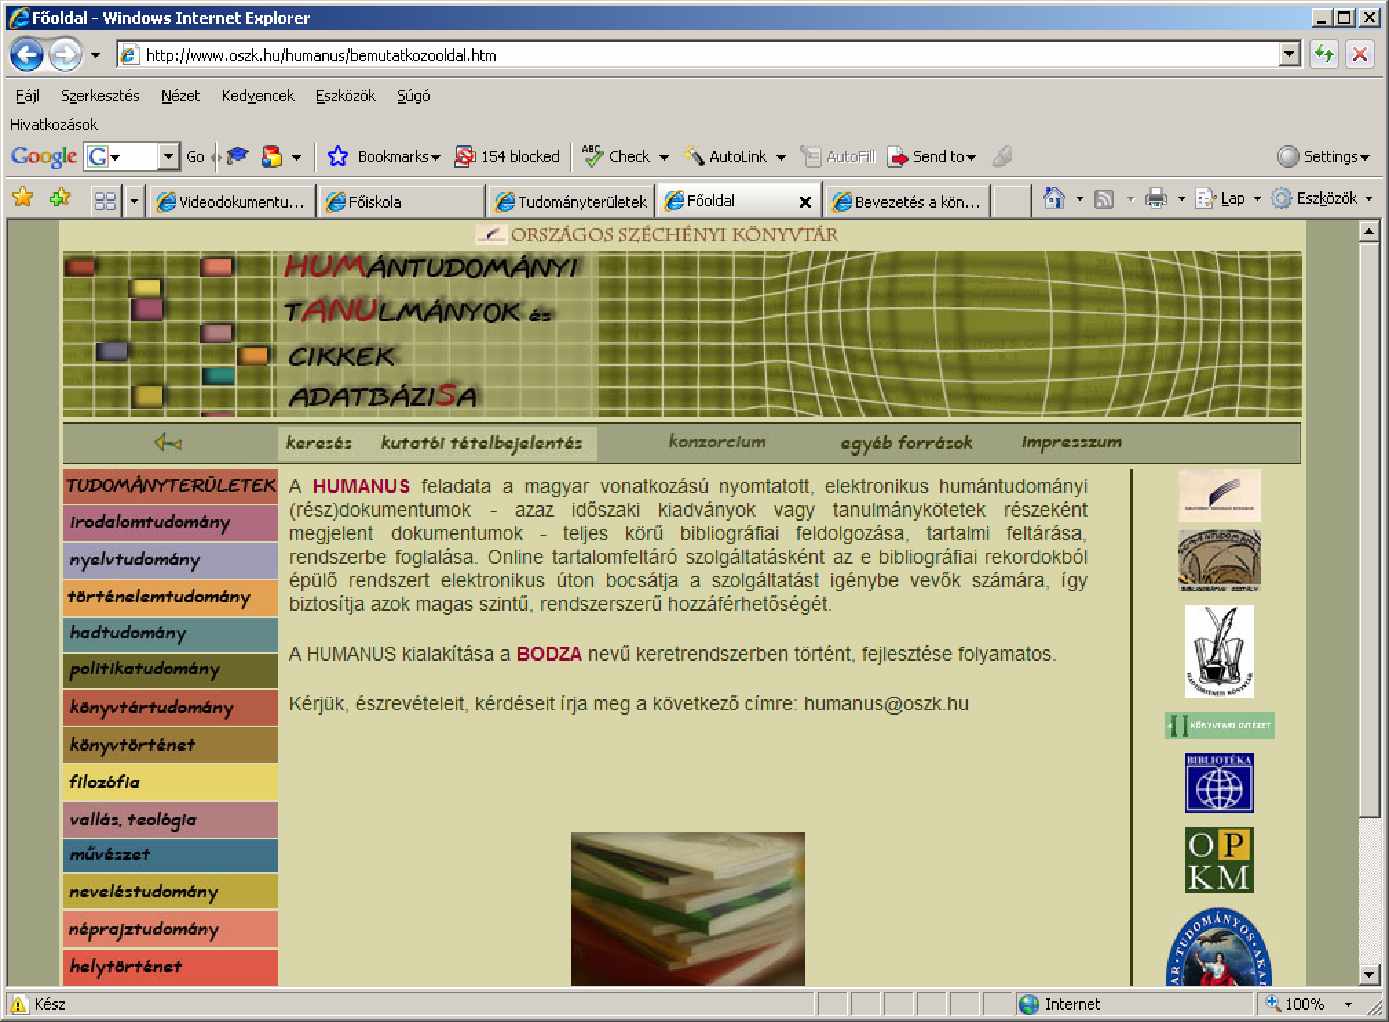
Task: Expand the Google search box dropdown
Action: point(168,156)
